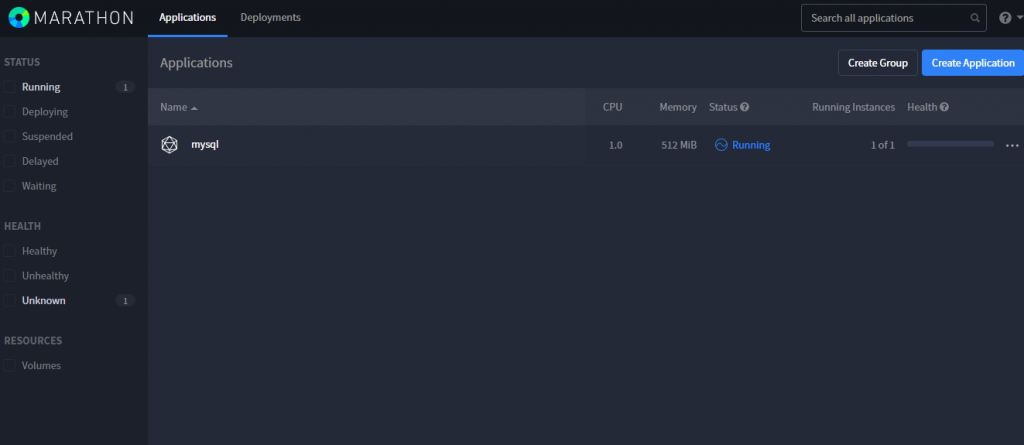Image resolution: width=1024 pixels, height=445 pixels.
Task: Click the search magnifier icon
Action: click(x=975, y=18)
